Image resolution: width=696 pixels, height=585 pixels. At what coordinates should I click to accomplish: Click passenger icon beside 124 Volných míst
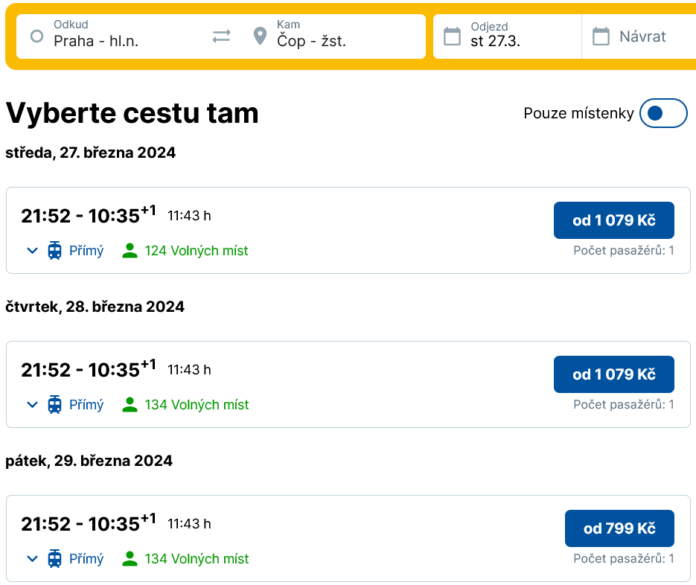(130, 250)
